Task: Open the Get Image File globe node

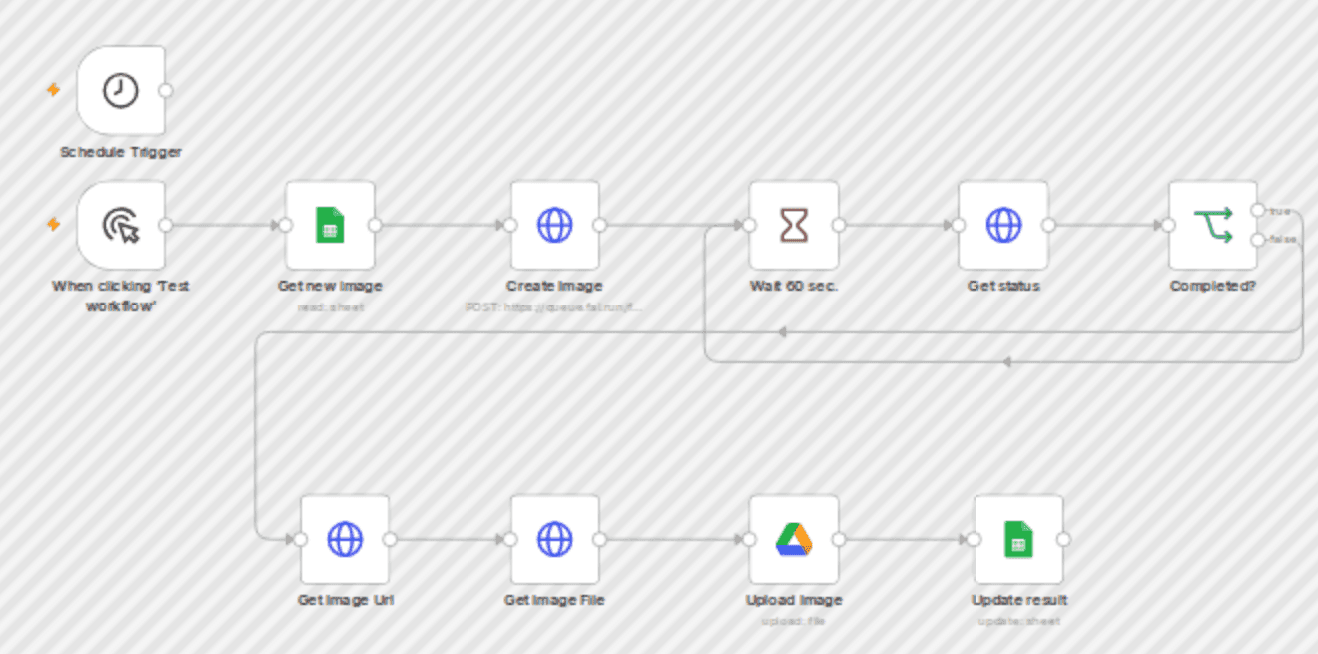Action: pyautogui.click(x=554, y=539)
